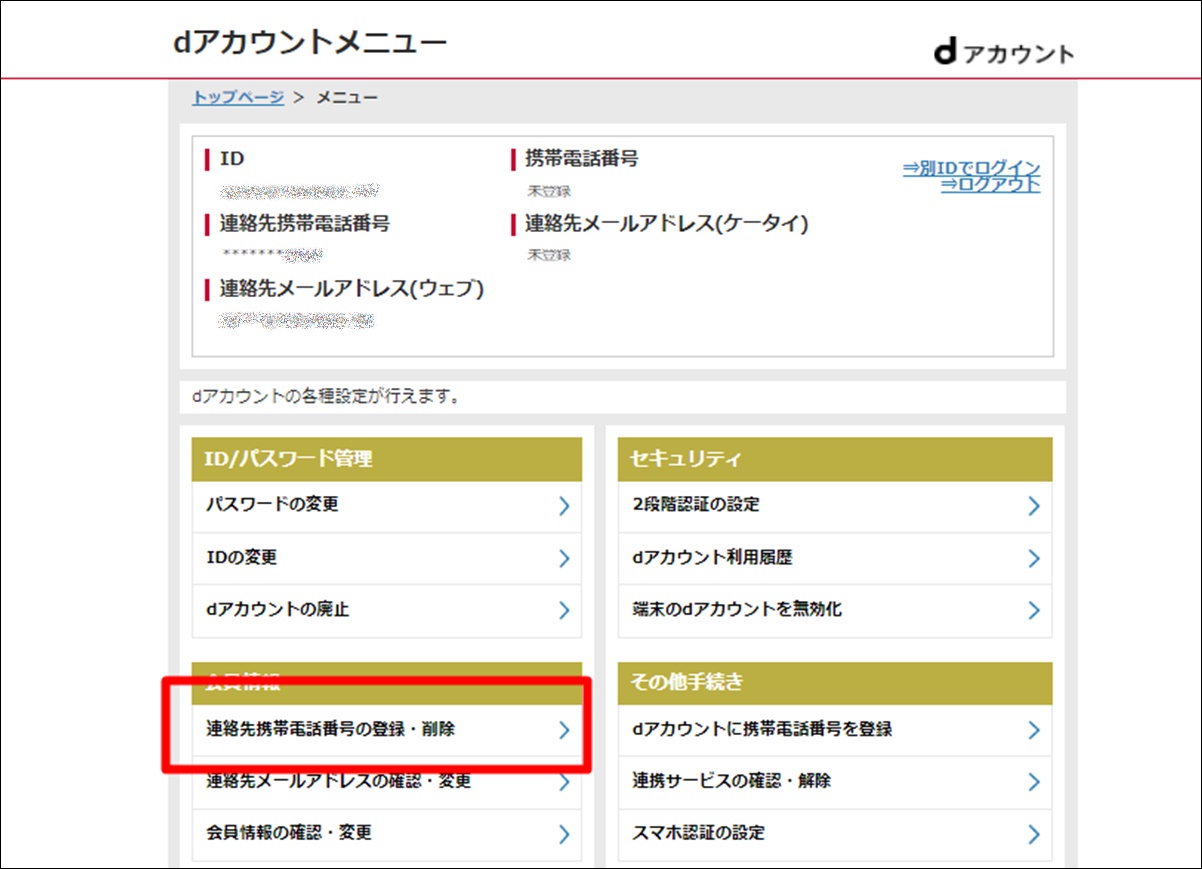Click chevron arrow beside dアカウント利用履歴
The image size is (1202, 869).
(1034, 558)
